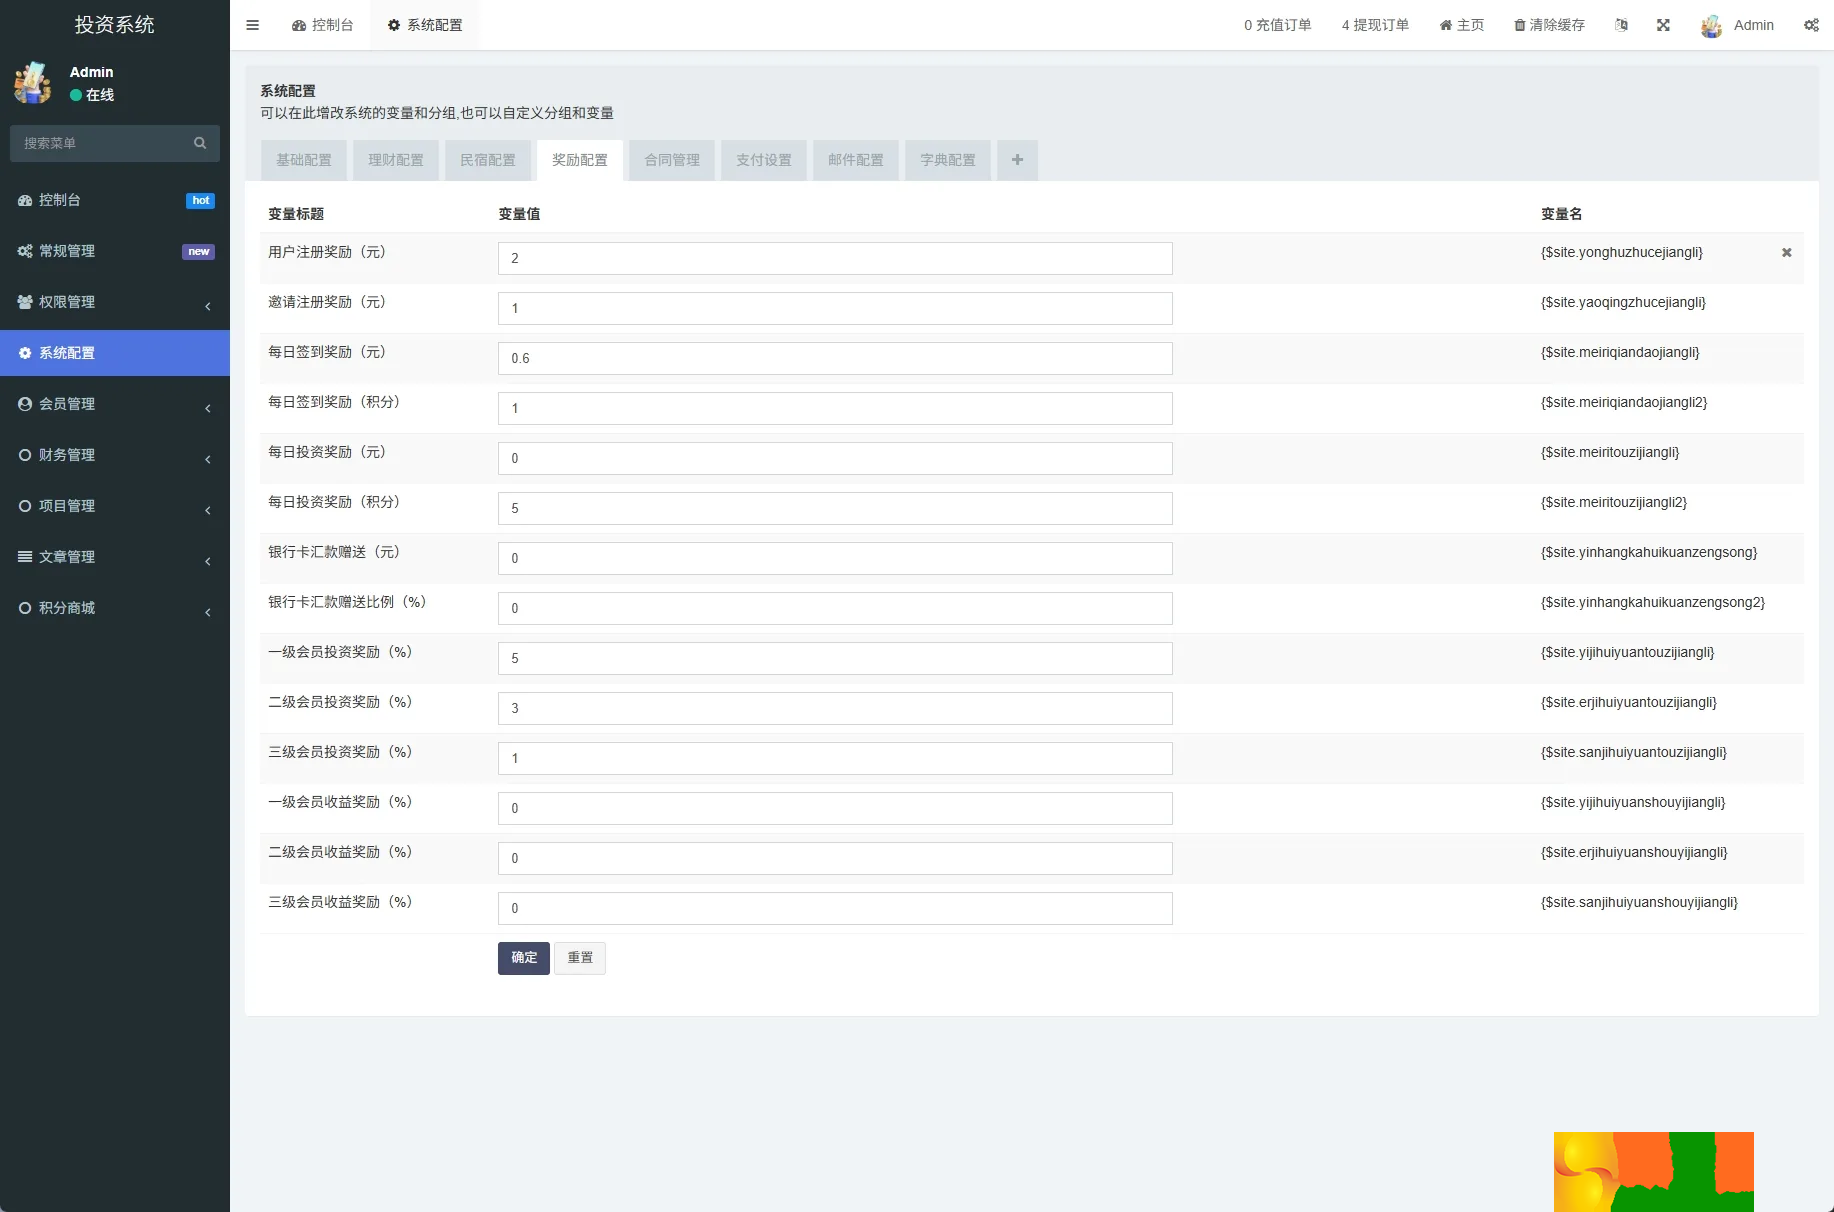Click the Admin avatar in the top bar

click(1711, 26)
